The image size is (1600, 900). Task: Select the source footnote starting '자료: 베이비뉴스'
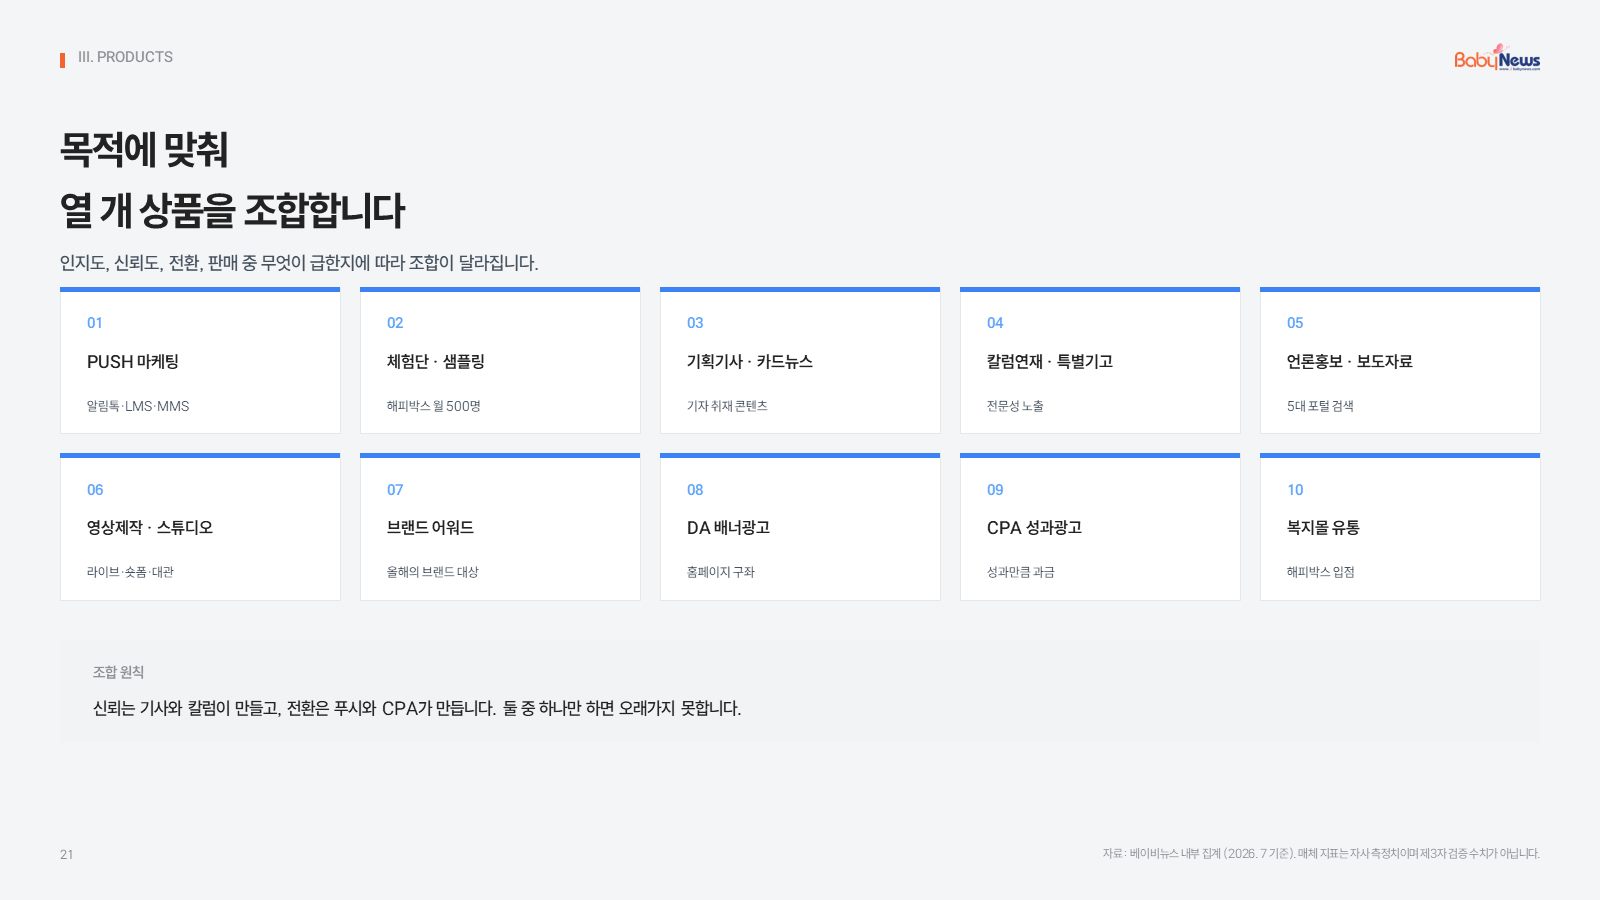1321,854
